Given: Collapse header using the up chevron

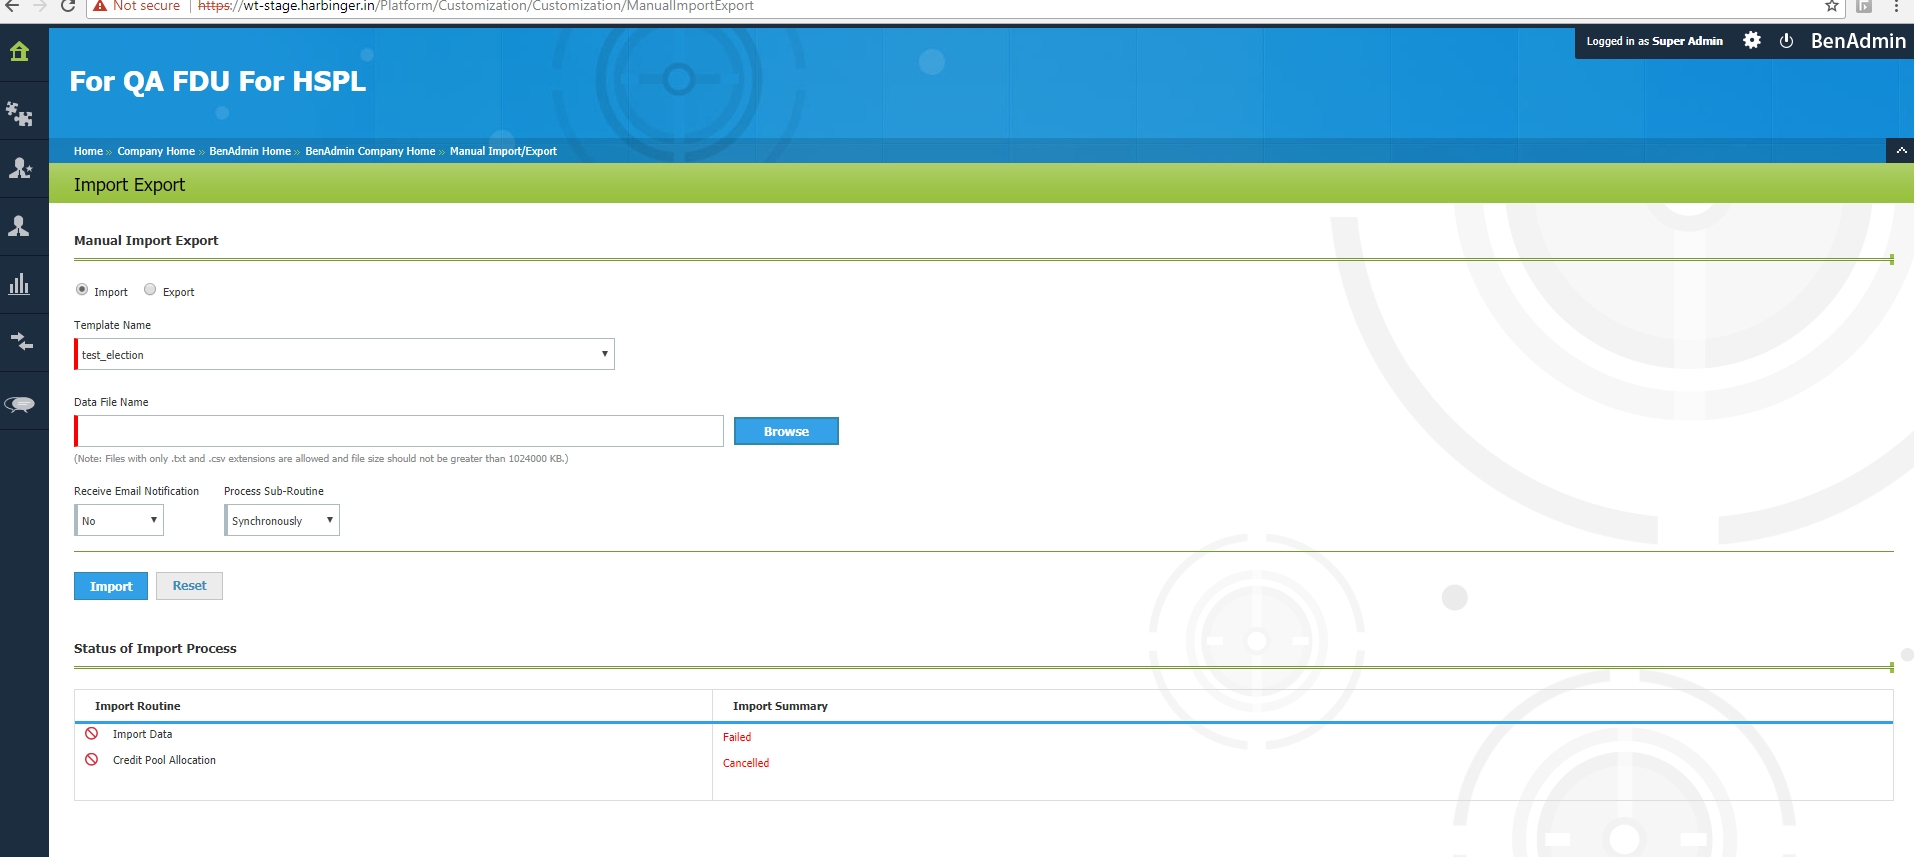Looking at the screenshot, I should click(1901, 151).
